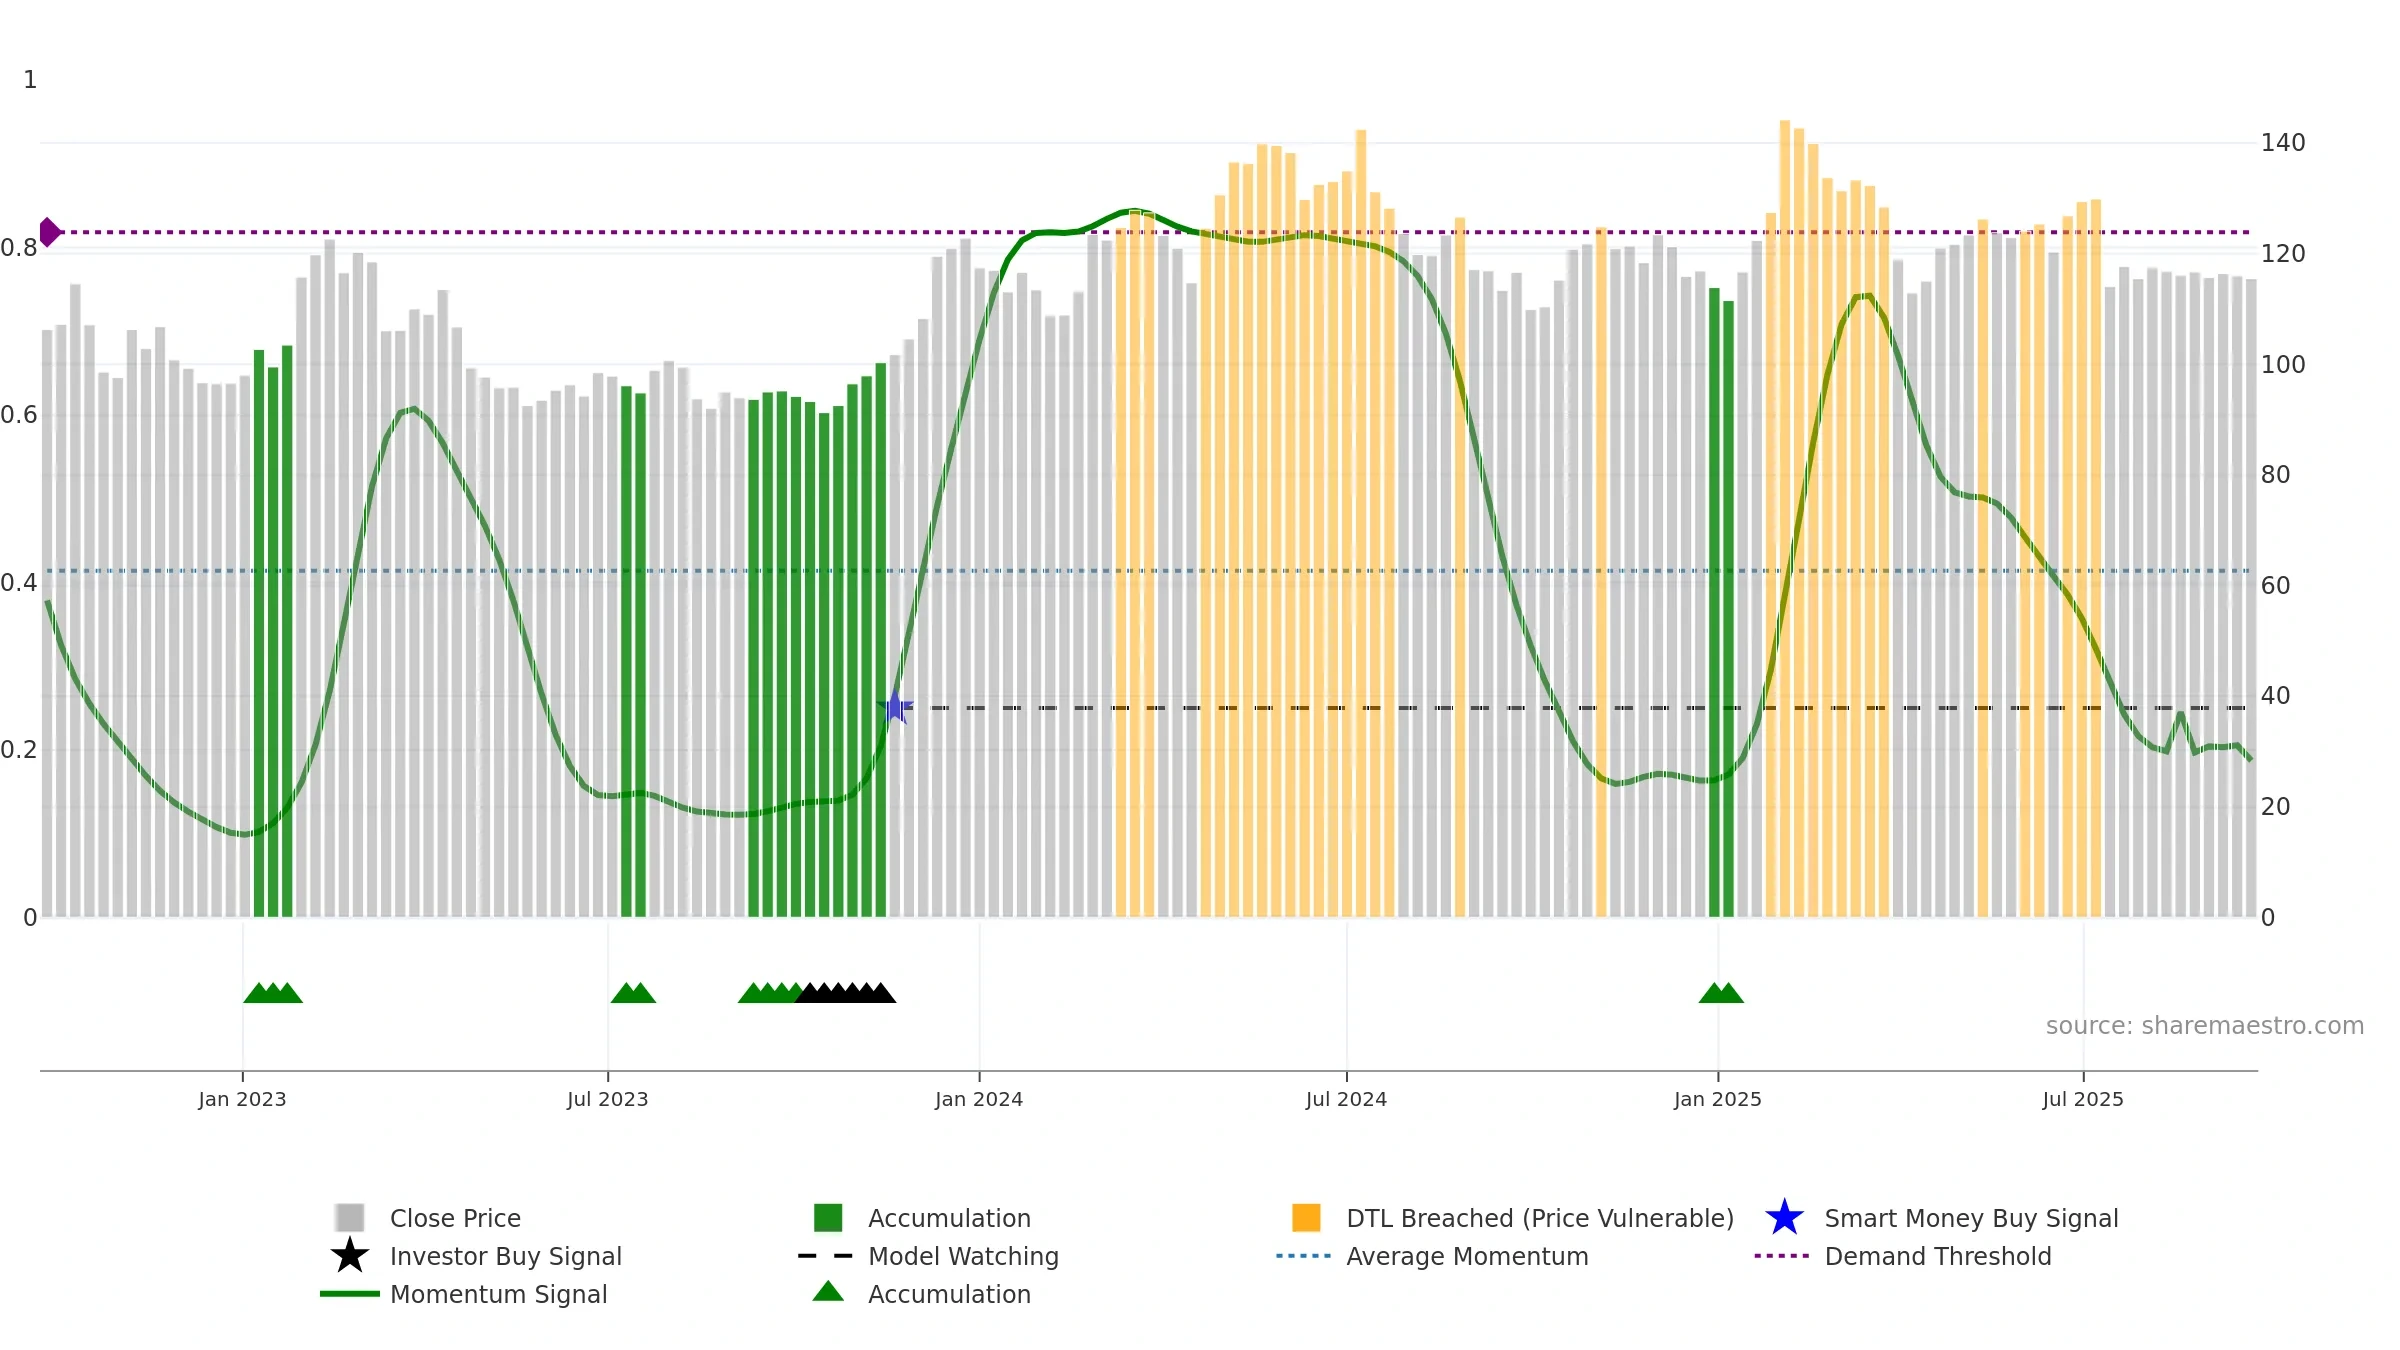Click the purple diamond on Demand Threshold line
2400x1350 pixels.
coord(50,232)
